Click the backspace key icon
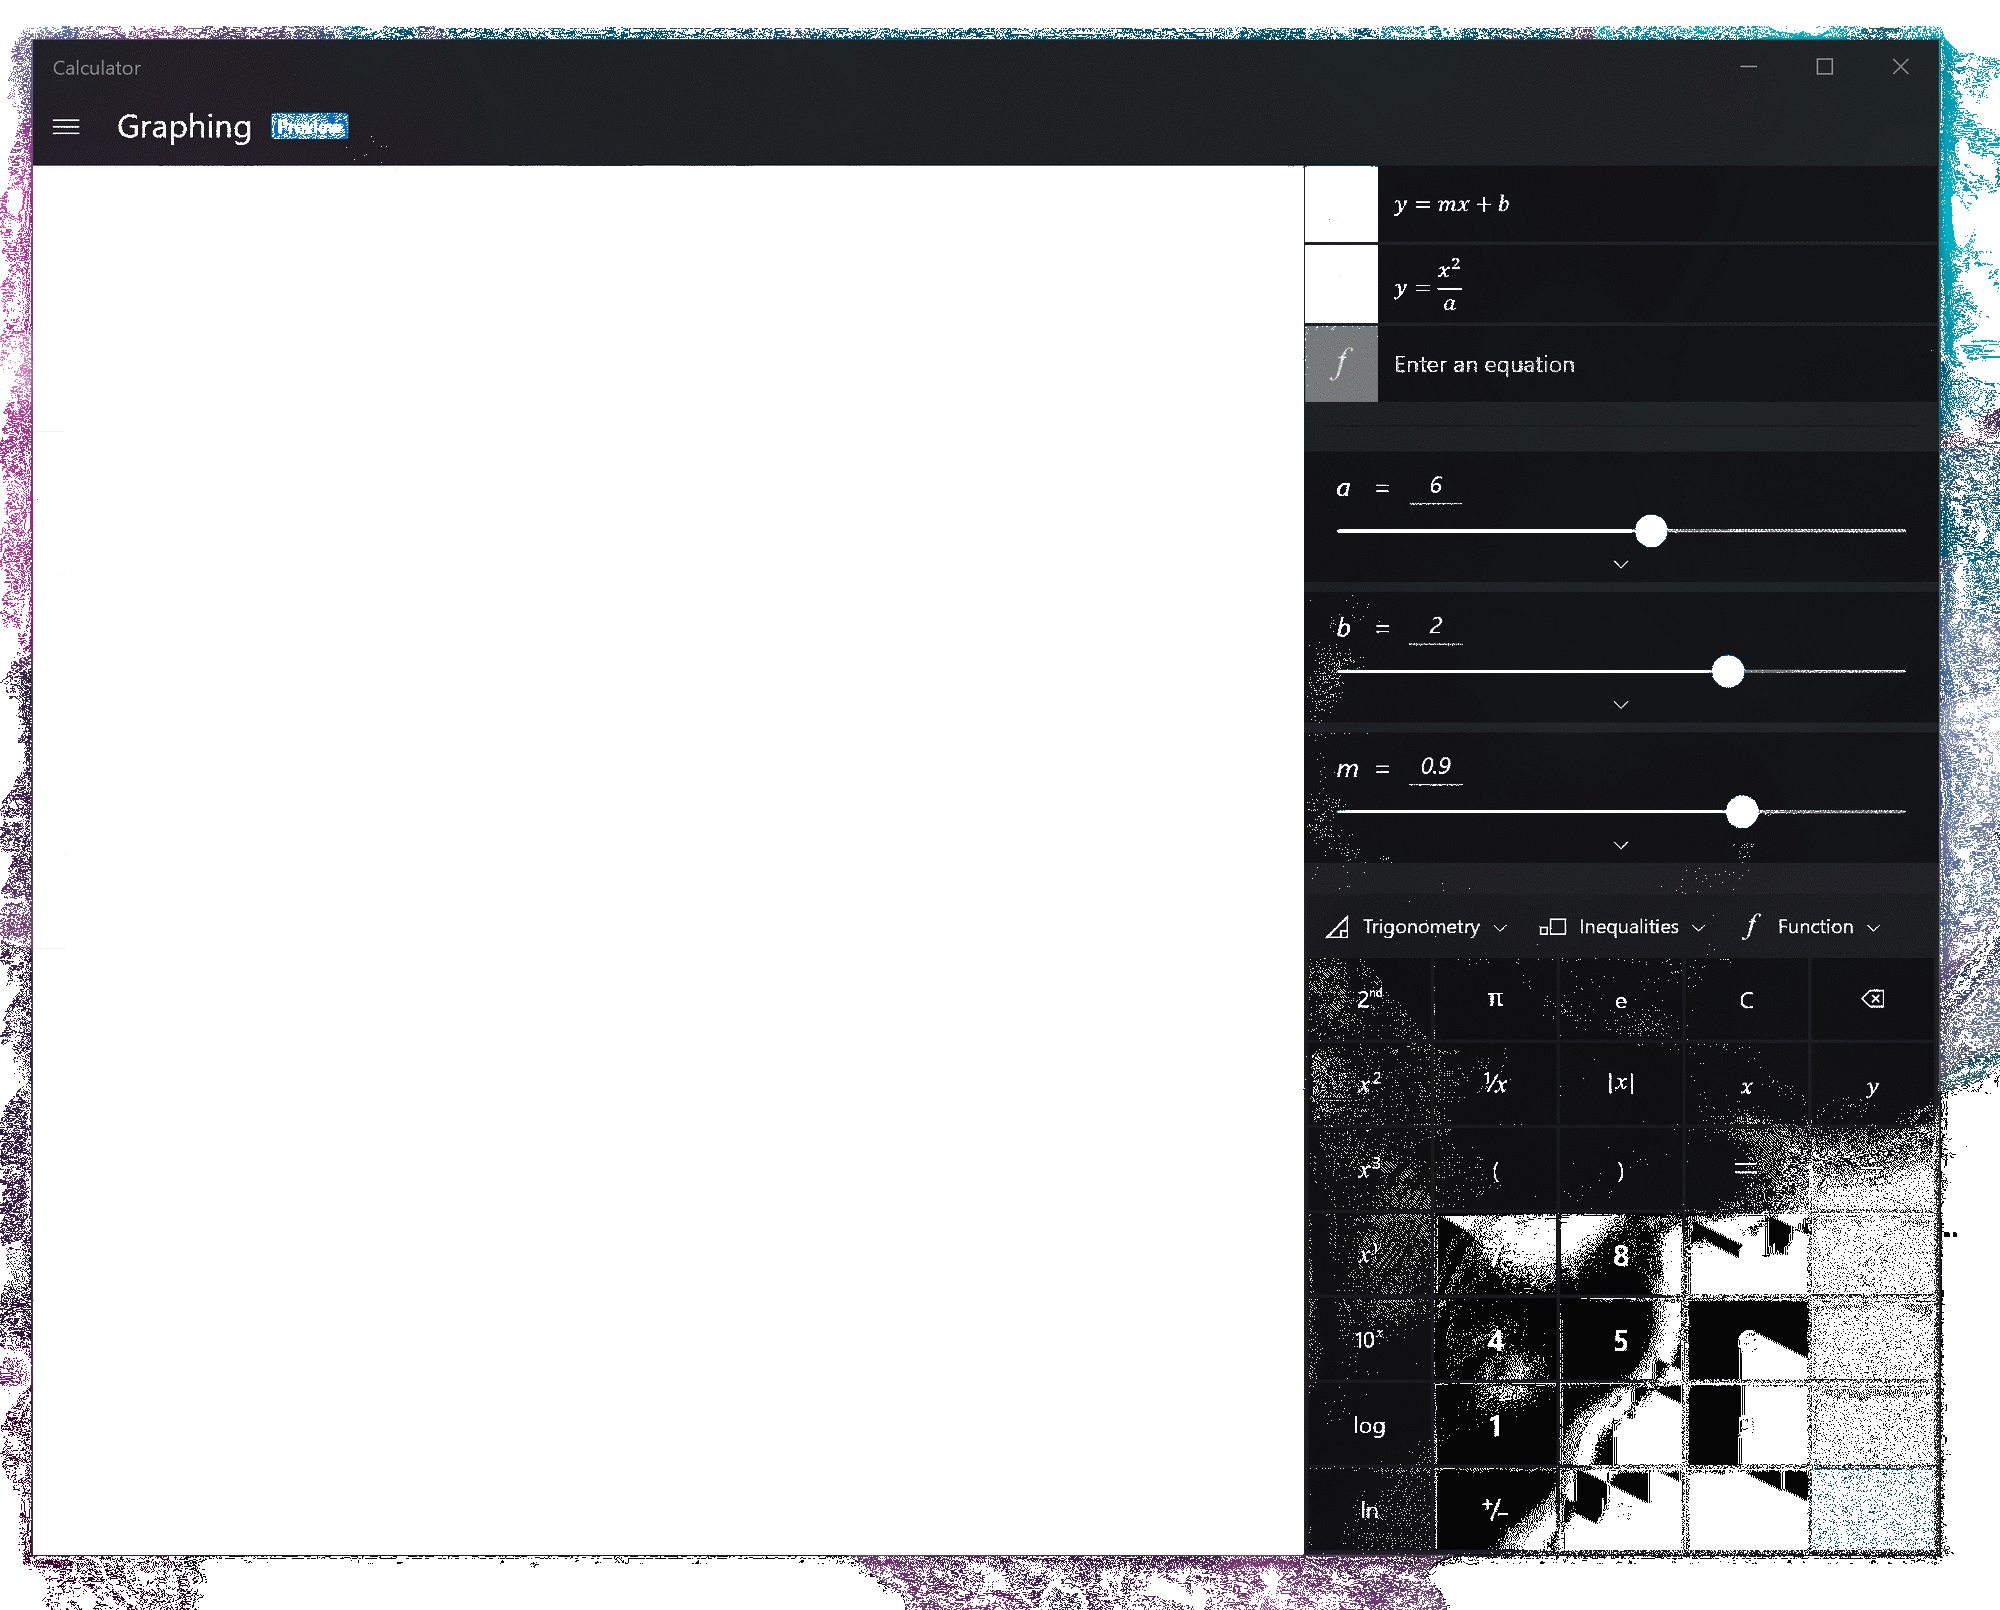 click(1872, 999)
